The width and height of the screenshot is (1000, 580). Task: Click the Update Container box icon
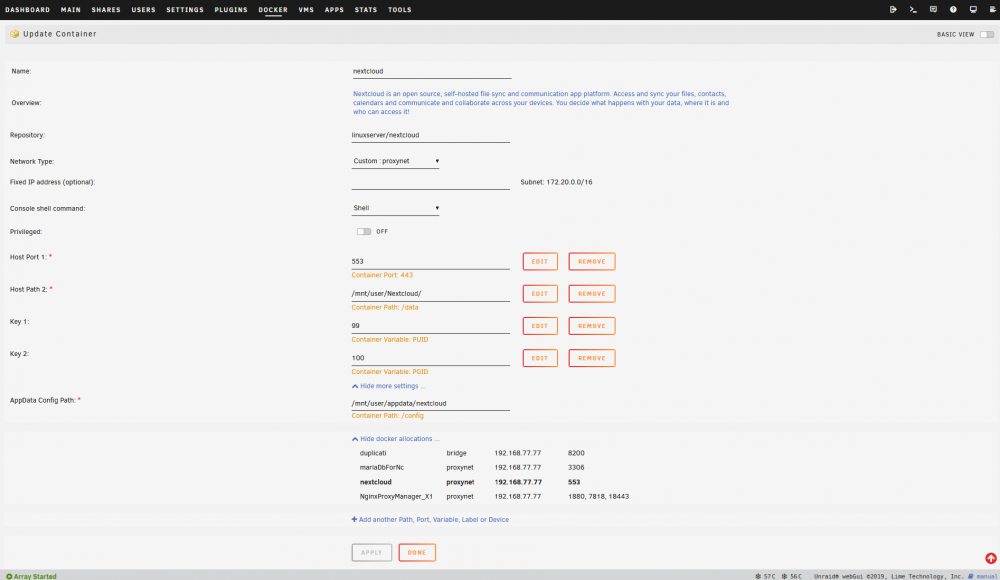[14, 34]
